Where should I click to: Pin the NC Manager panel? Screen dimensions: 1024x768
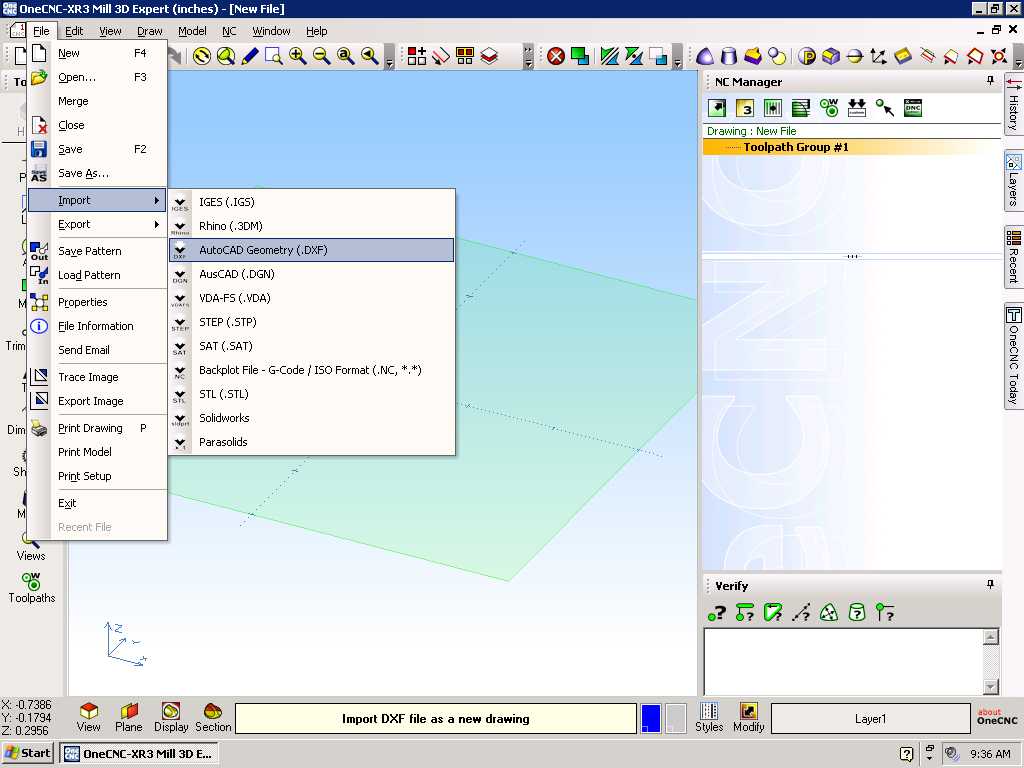[x=990, y=81]
